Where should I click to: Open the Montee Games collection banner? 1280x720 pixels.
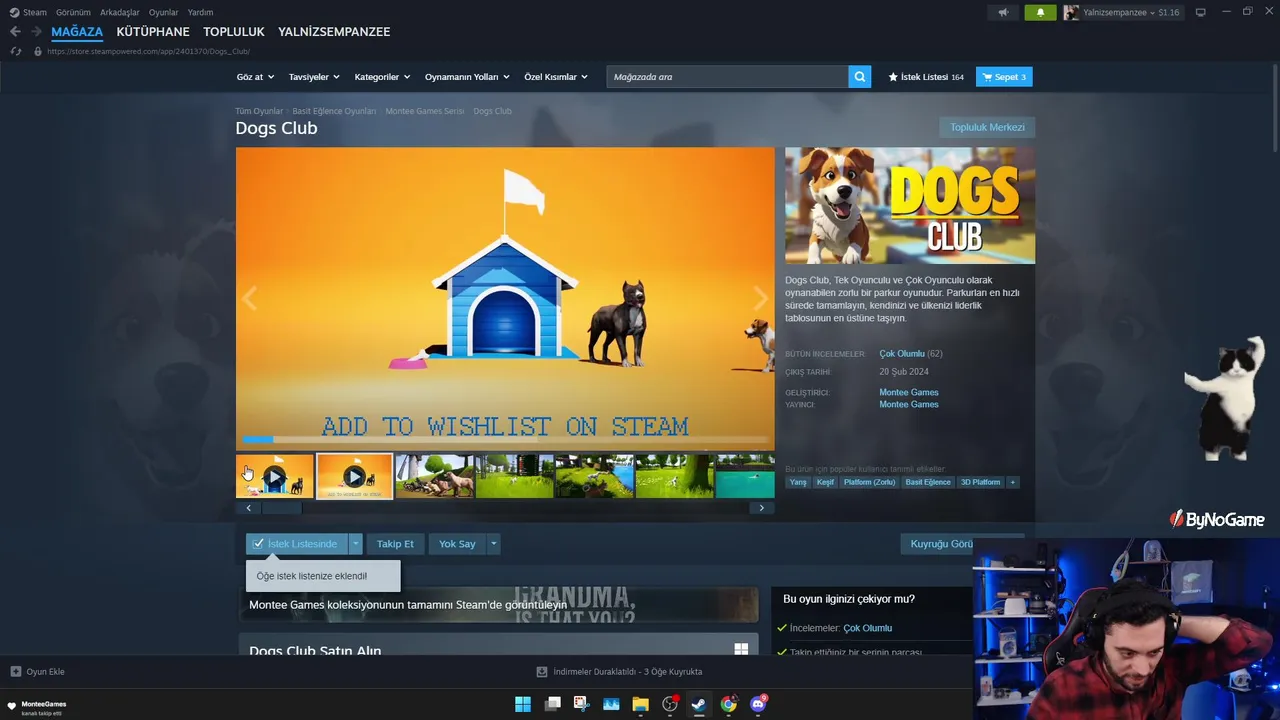coord(498,604)
